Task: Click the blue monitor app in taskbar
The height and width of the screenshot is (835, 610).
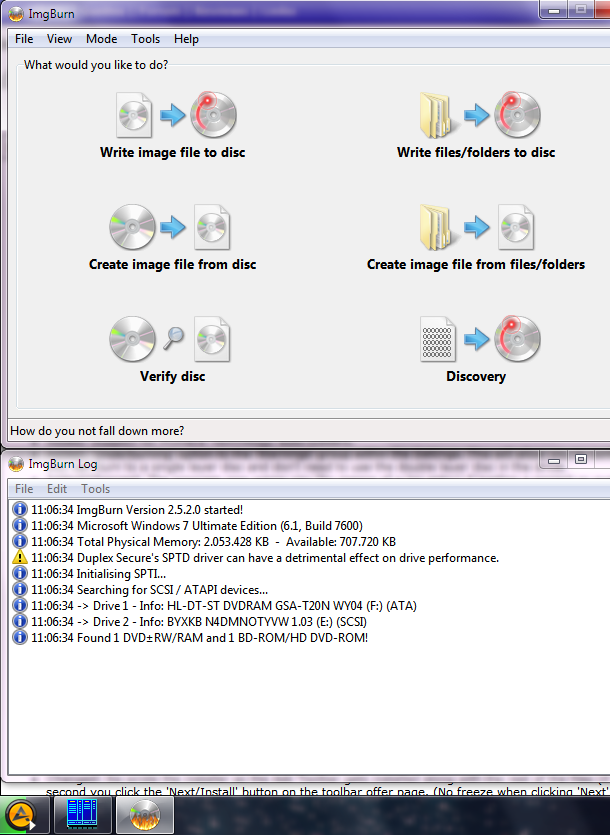Action: tap(84, 815)
